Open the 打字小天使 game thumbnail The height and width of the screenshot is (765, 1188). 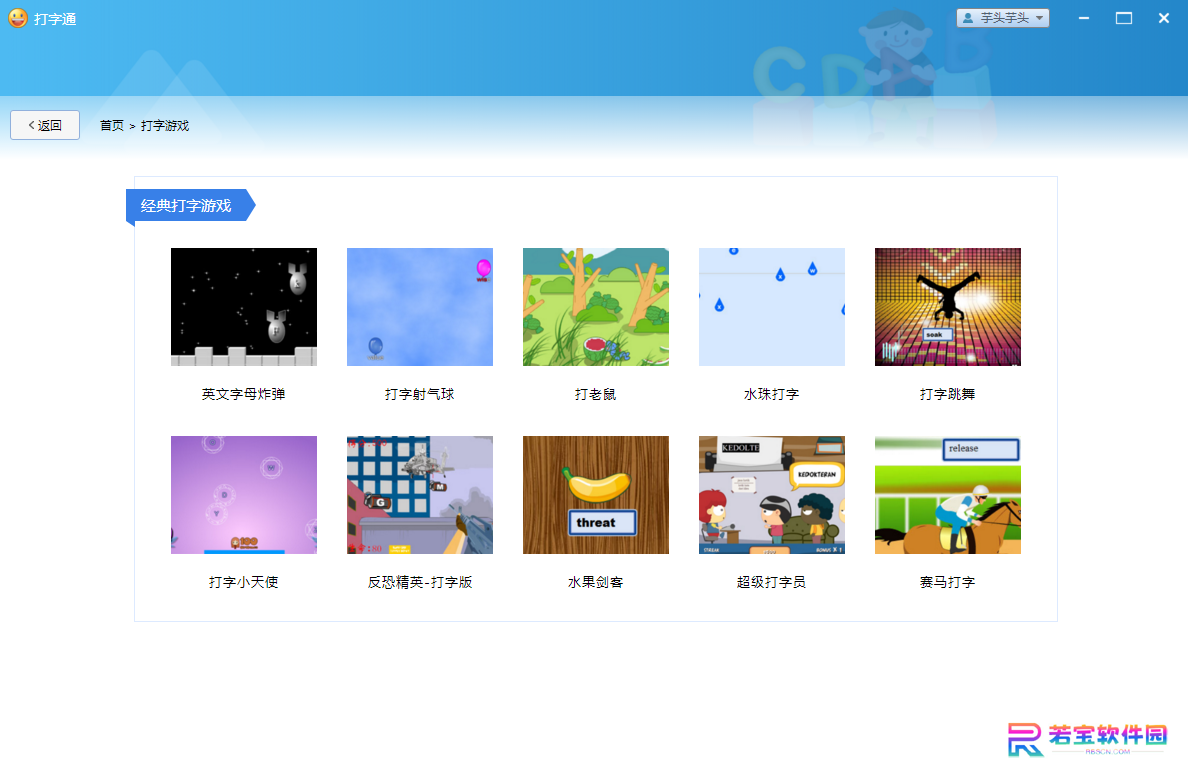coord(244,495)
